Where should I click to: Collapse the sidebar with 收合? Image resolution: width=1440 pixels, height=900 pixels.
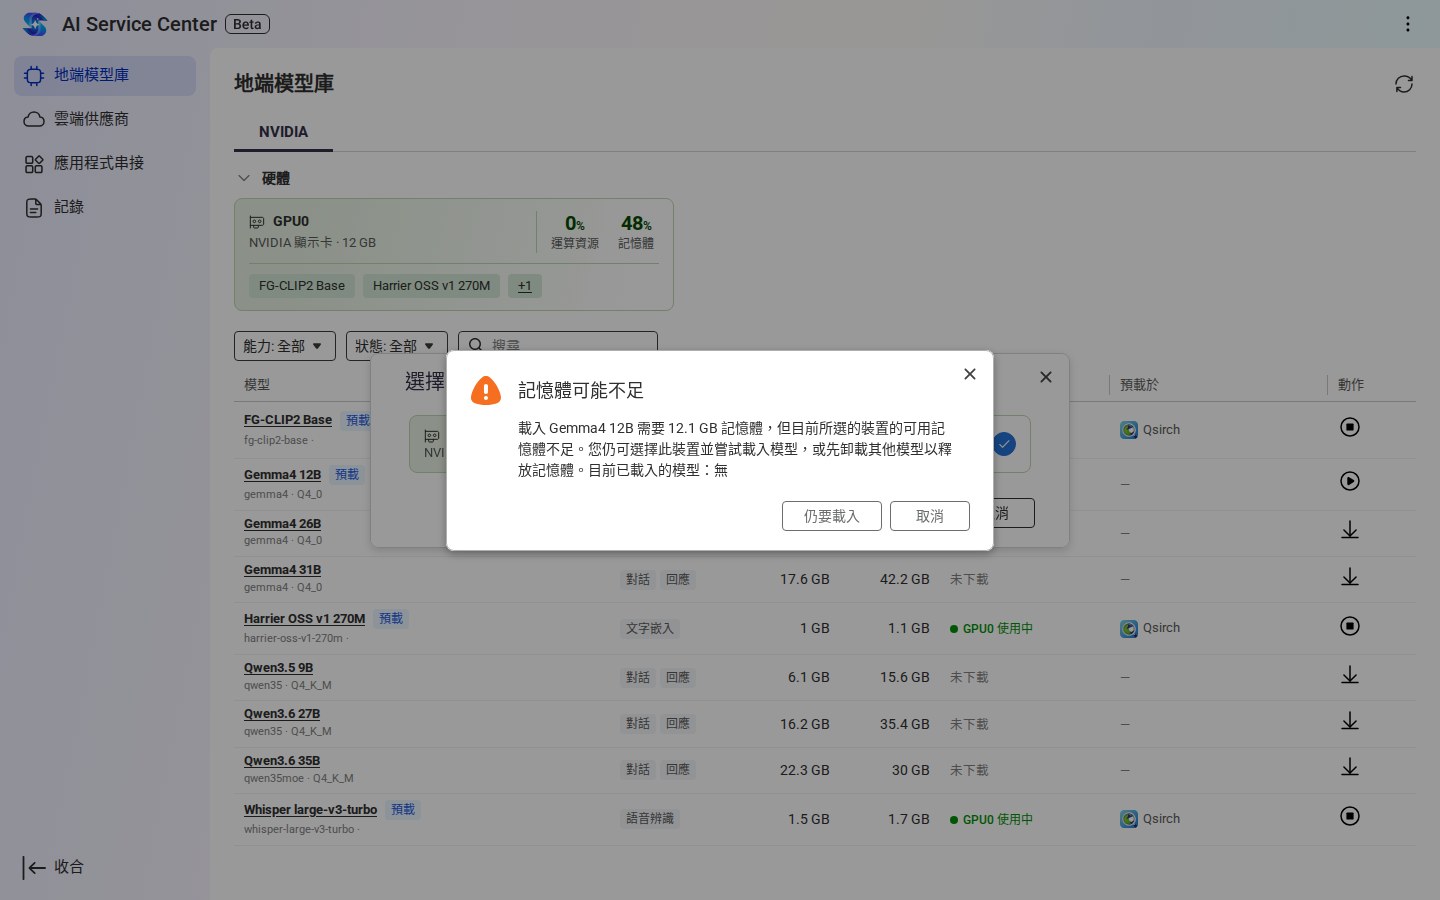pos(54,867)
